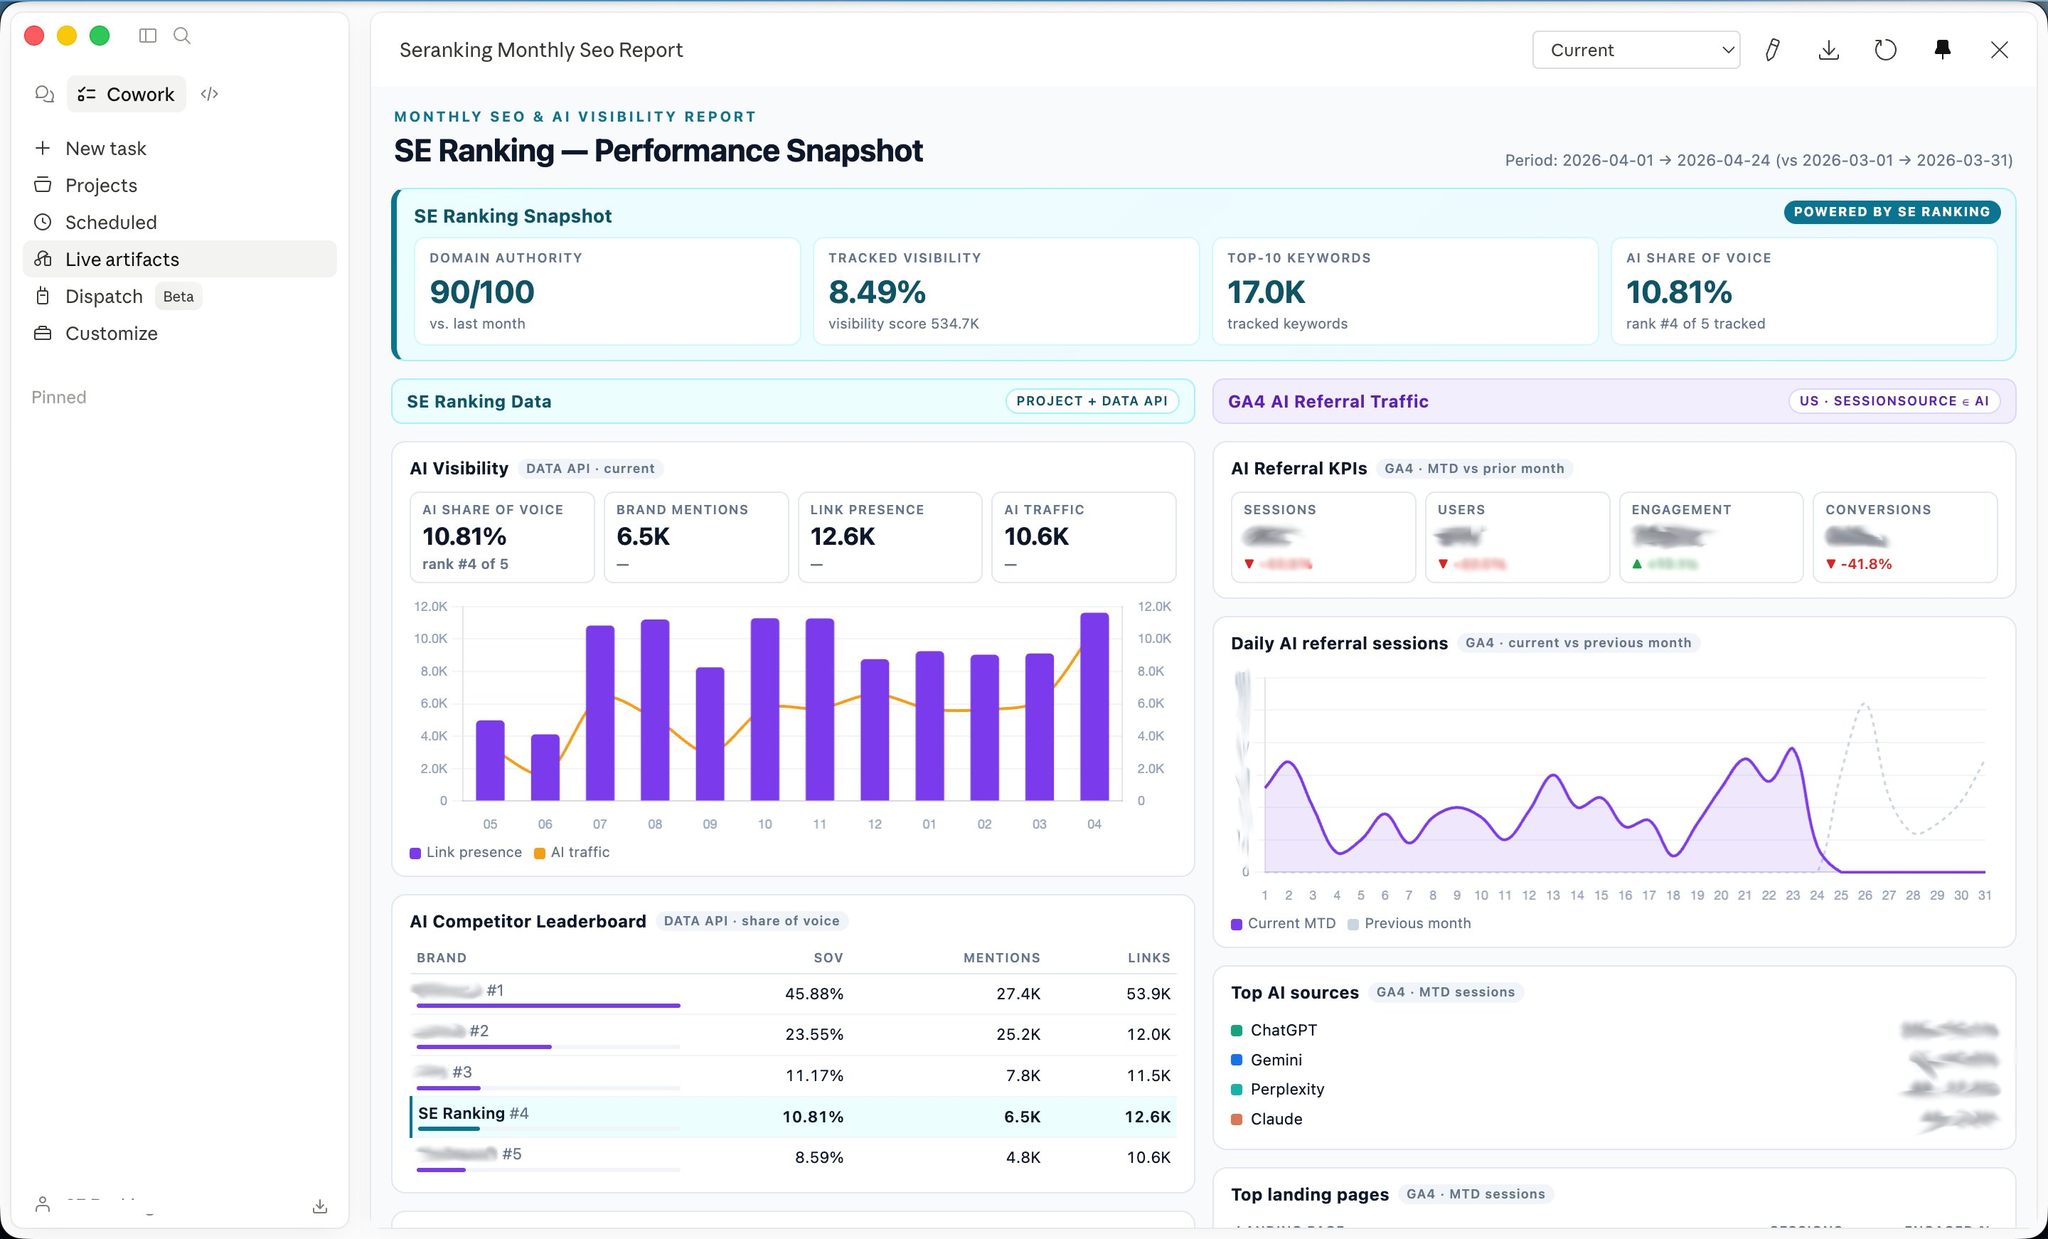Open the Current version dropdown
Viewport: 2048px width, 1239px height.
(1636, 50)
